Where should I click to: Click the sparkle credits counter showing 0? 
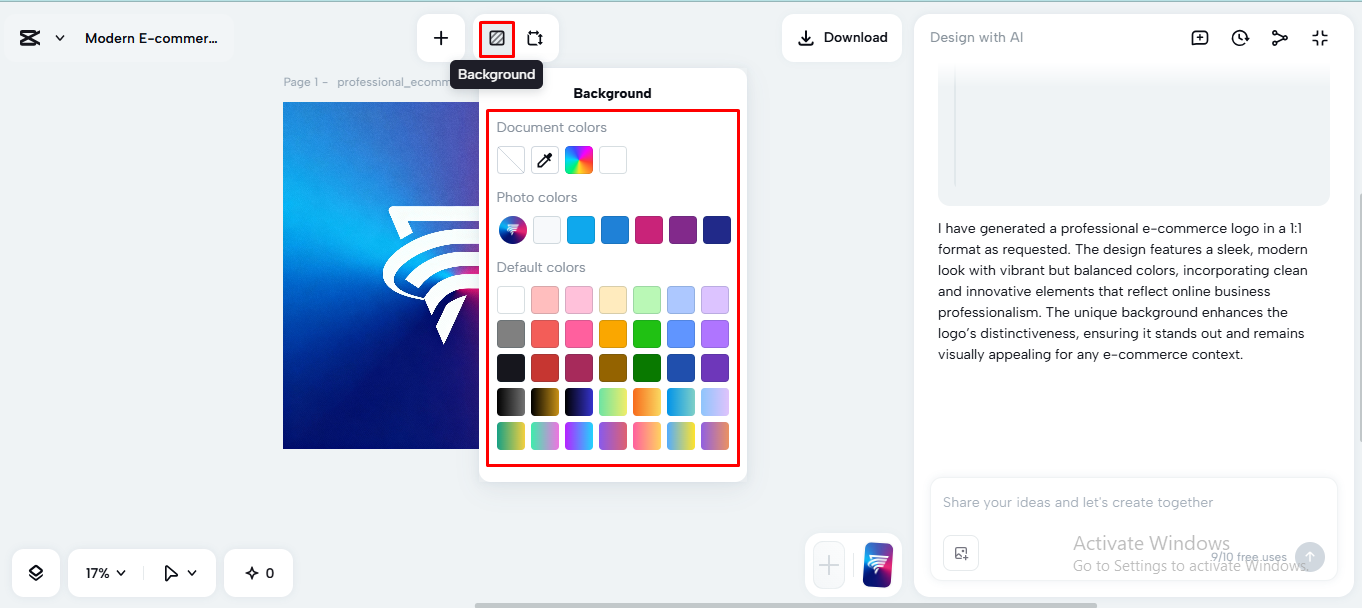[259, 573]
